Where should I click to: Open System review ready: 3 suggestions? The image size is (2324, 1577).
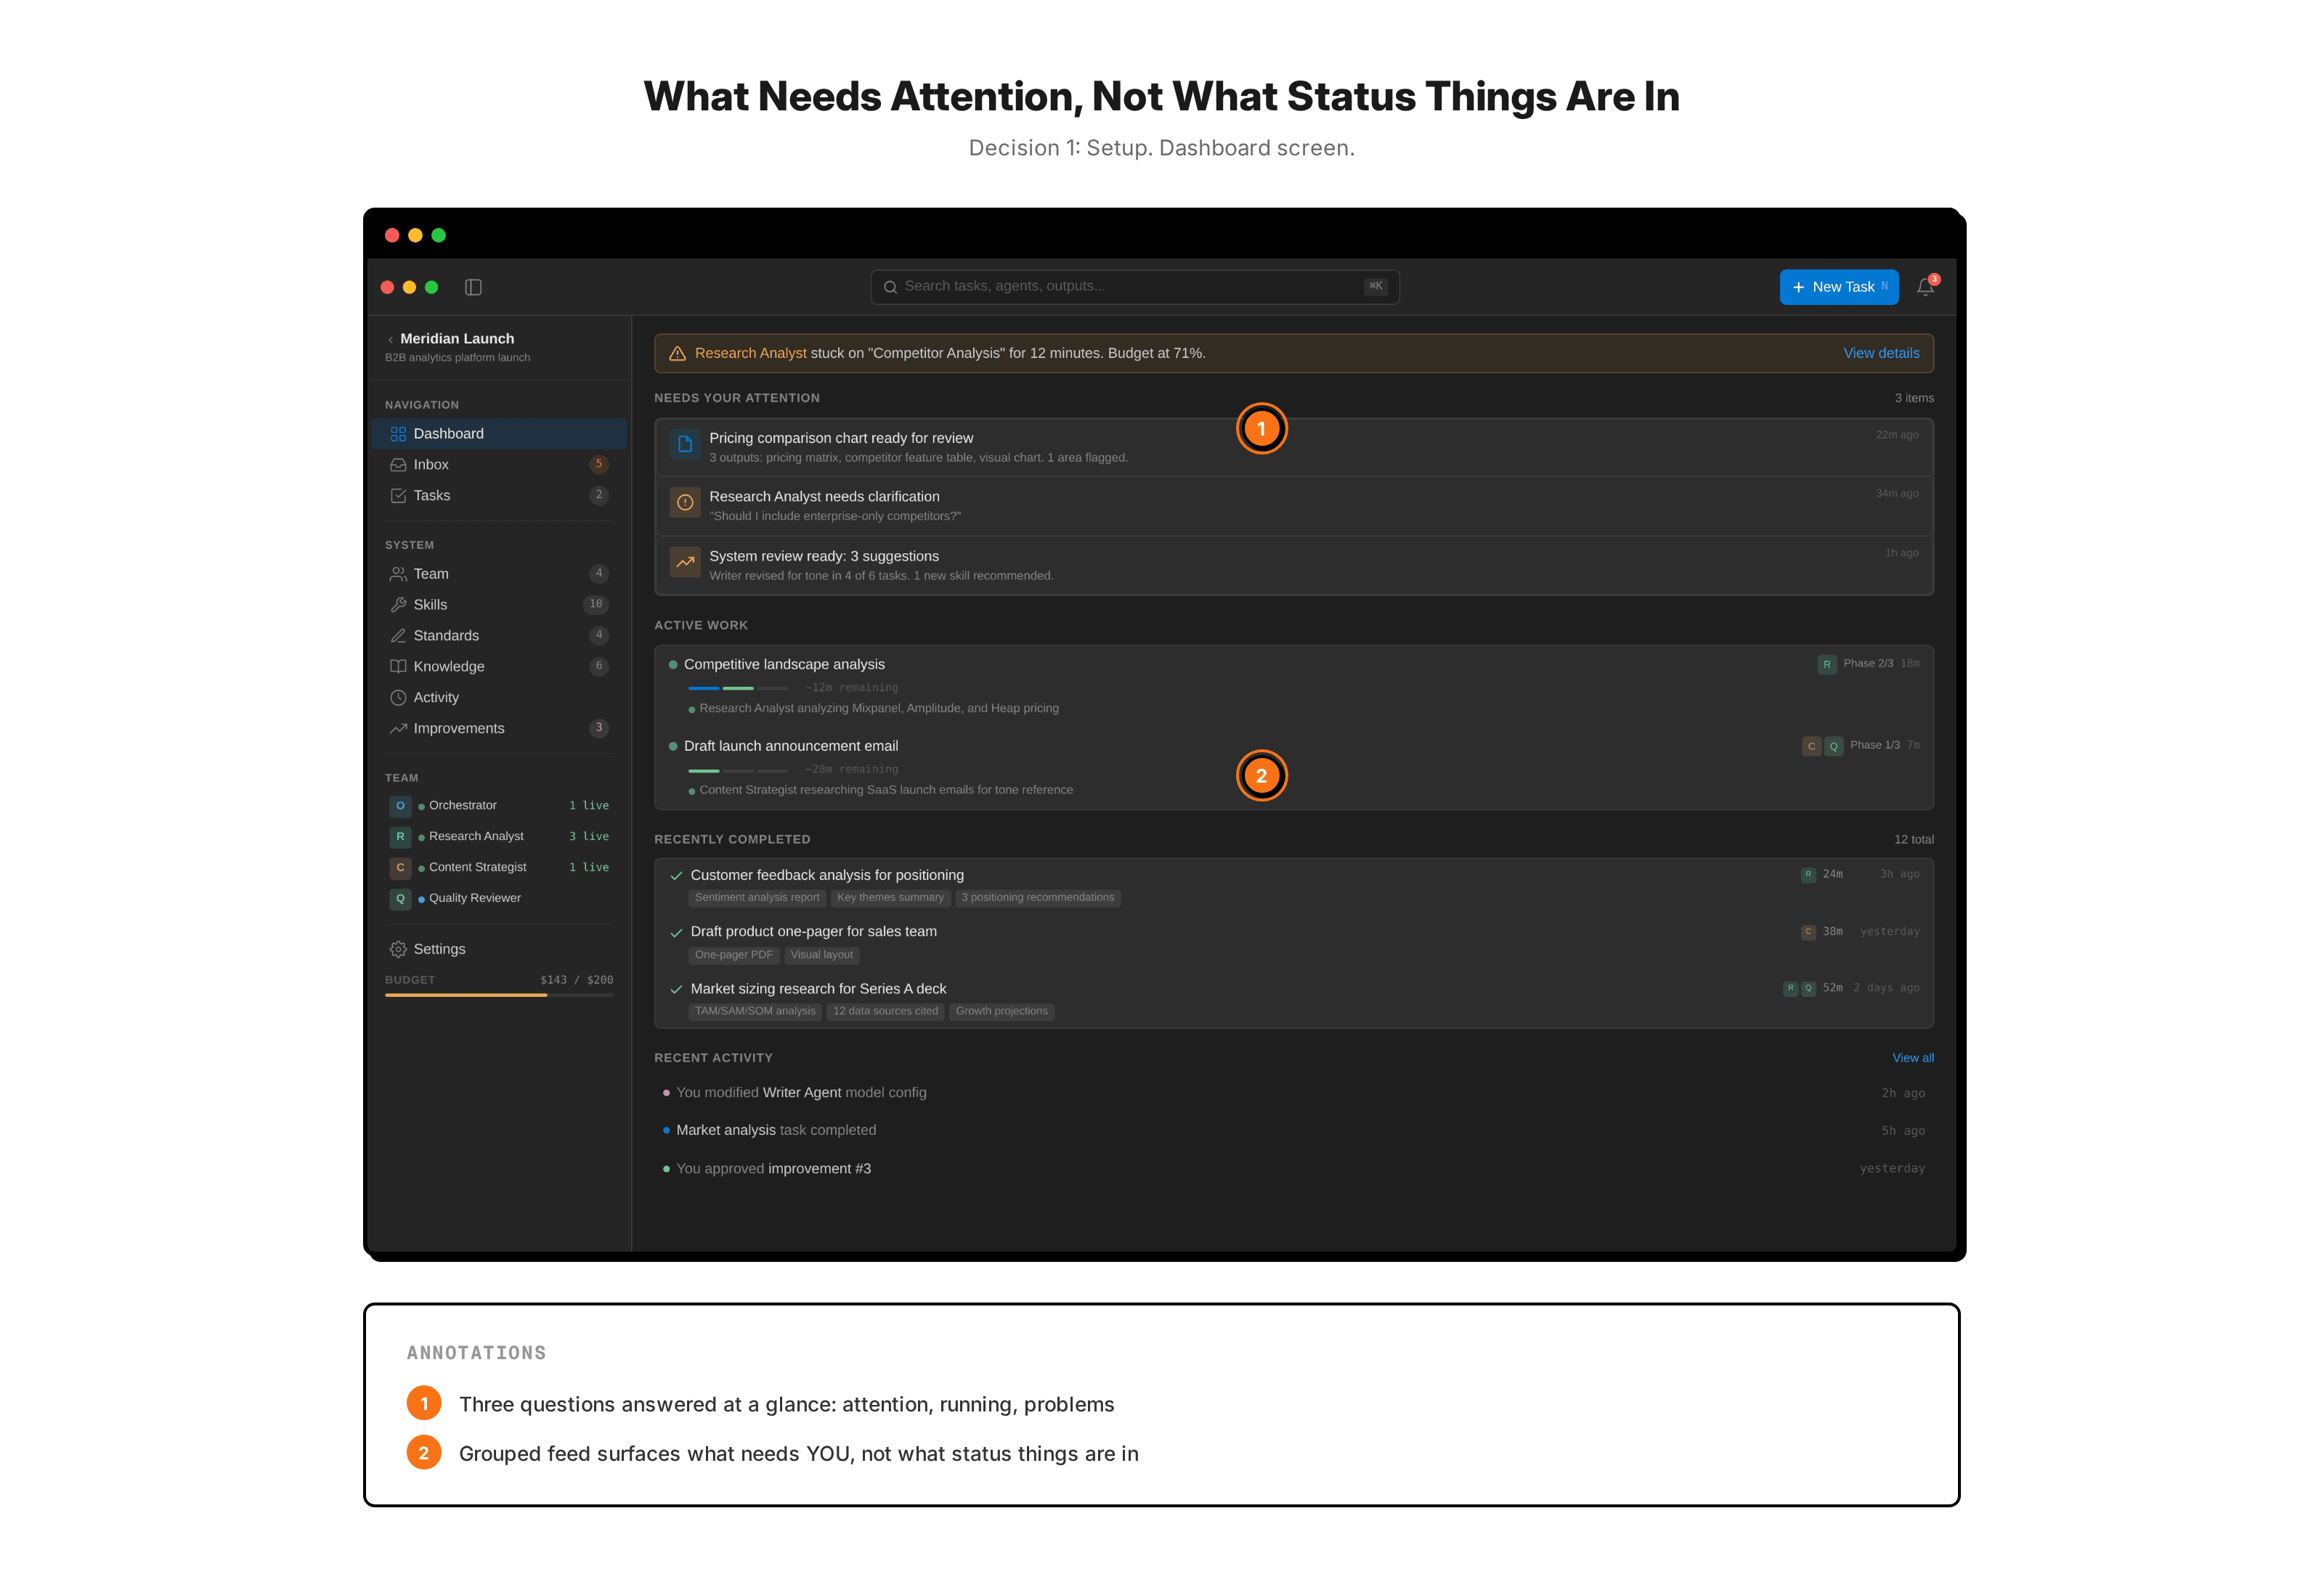[x=1294, y=565]
